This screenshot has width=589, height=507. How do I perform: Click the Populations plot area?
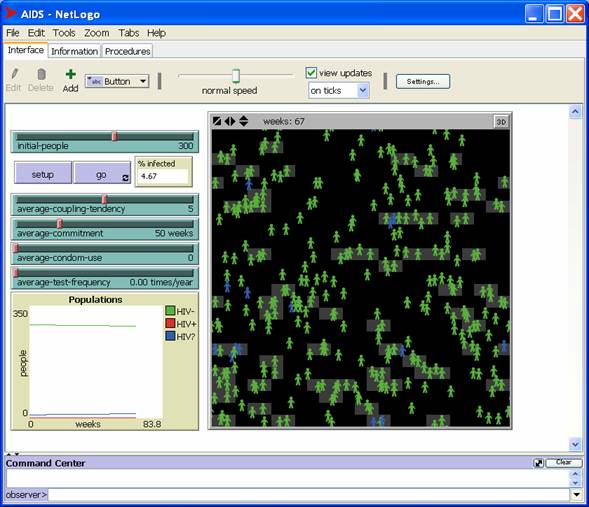(x=96, y=362)
